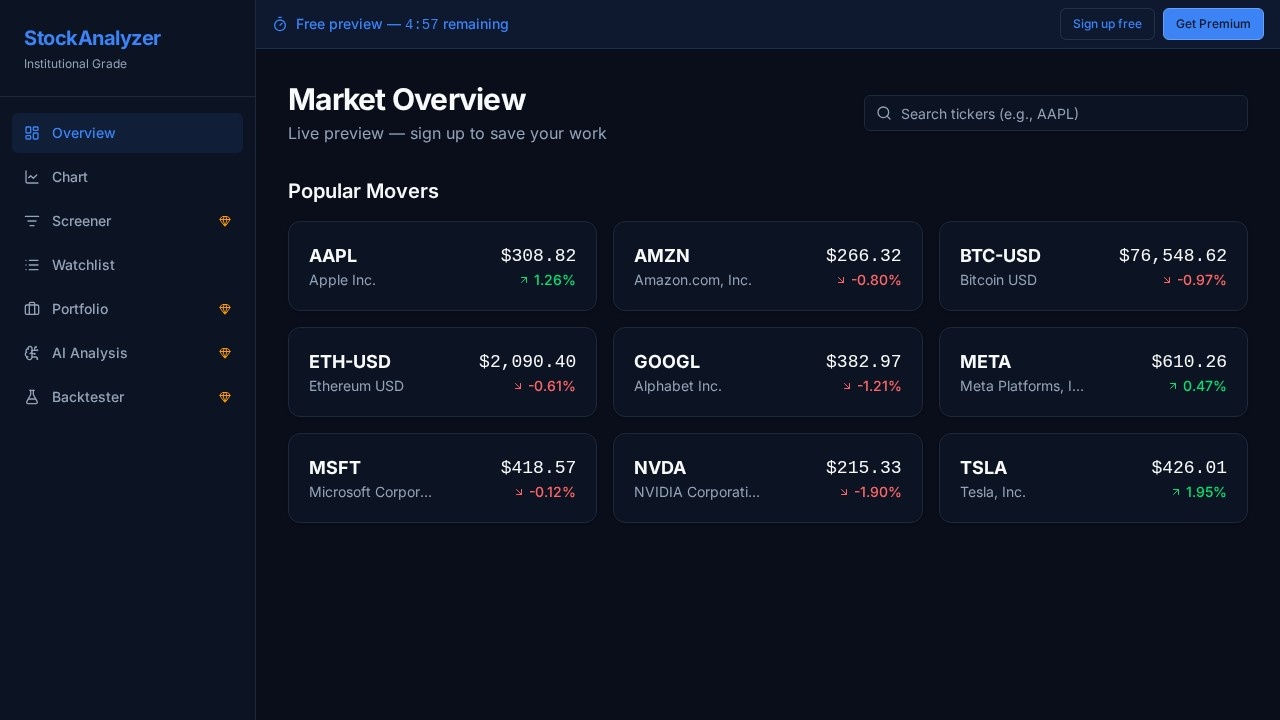Screen dimensions: 1280x720
Task: Click the Backtester flask icon
Action: coord(32,397)
